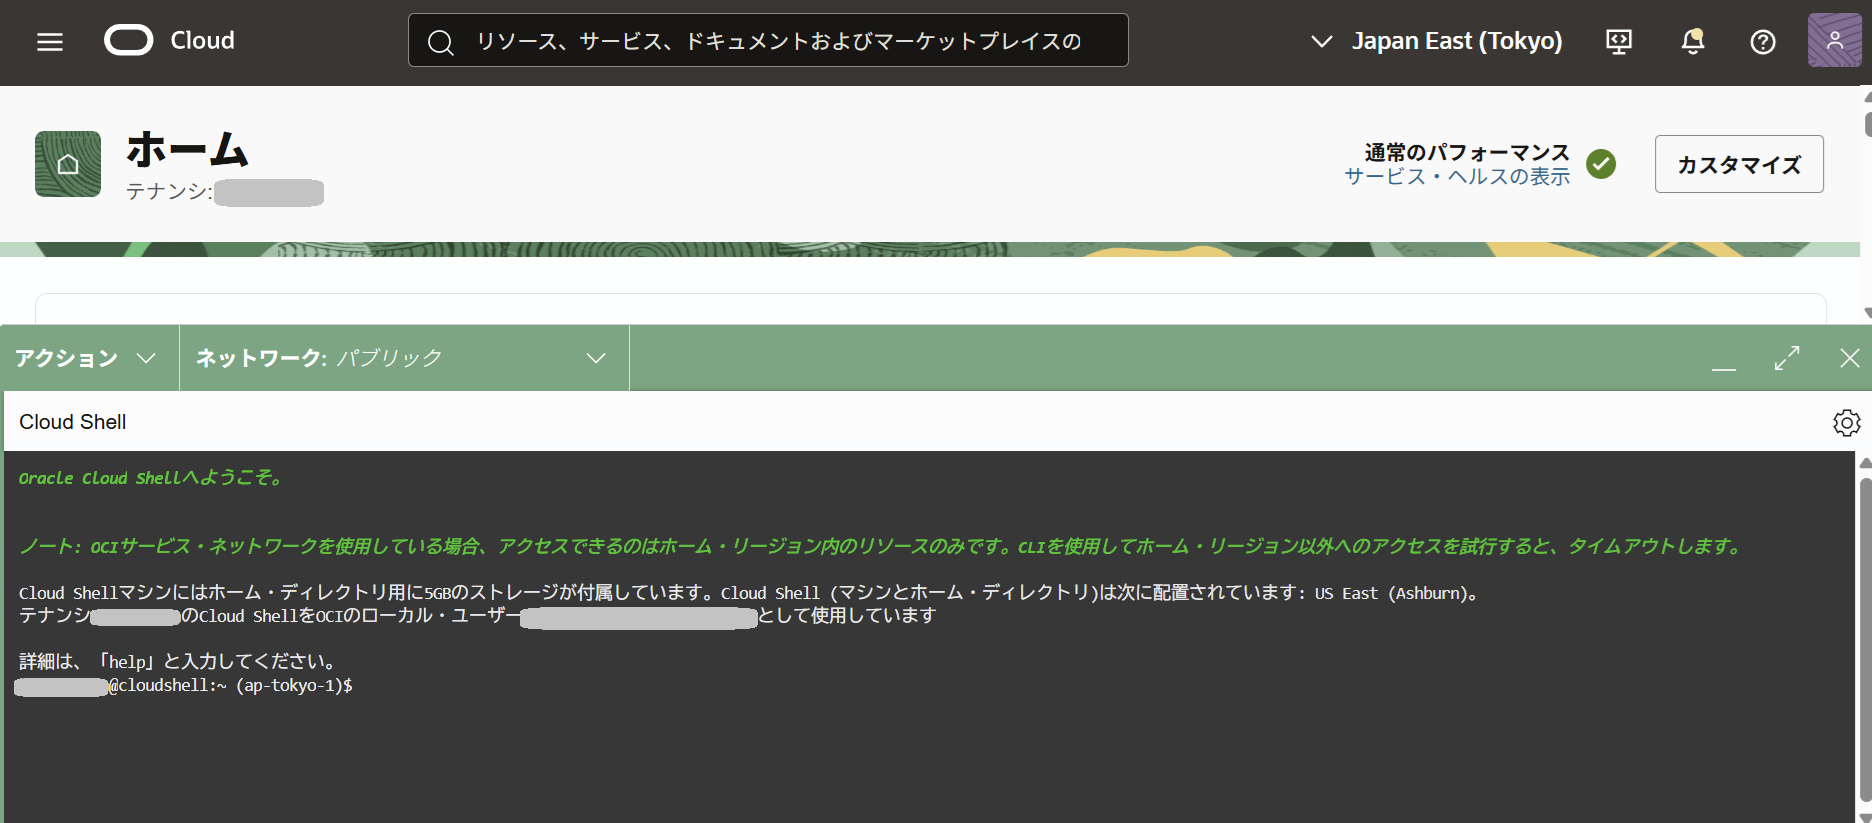Minimize the Cloud Shell panel
The width and height of the screenshot is (1872, 823).
[x=1723, y=360]
